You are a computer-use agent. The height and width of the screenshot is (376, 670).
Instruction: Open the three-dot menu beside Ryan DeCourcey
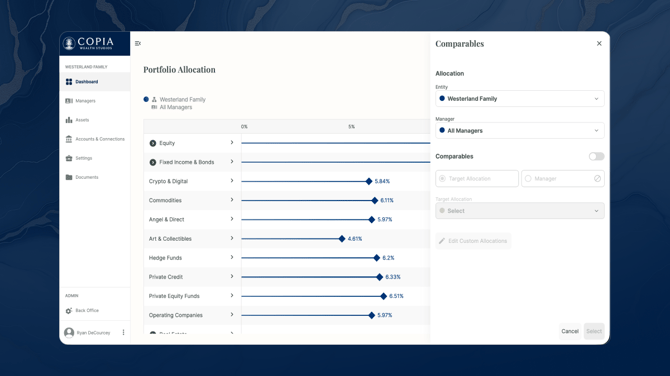pos(123,332)
